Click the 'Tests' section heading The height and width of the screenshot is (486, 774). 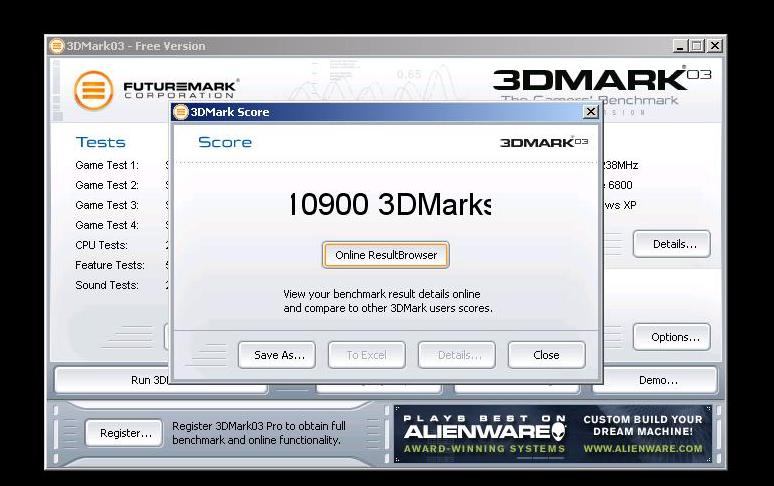(101, 143)
